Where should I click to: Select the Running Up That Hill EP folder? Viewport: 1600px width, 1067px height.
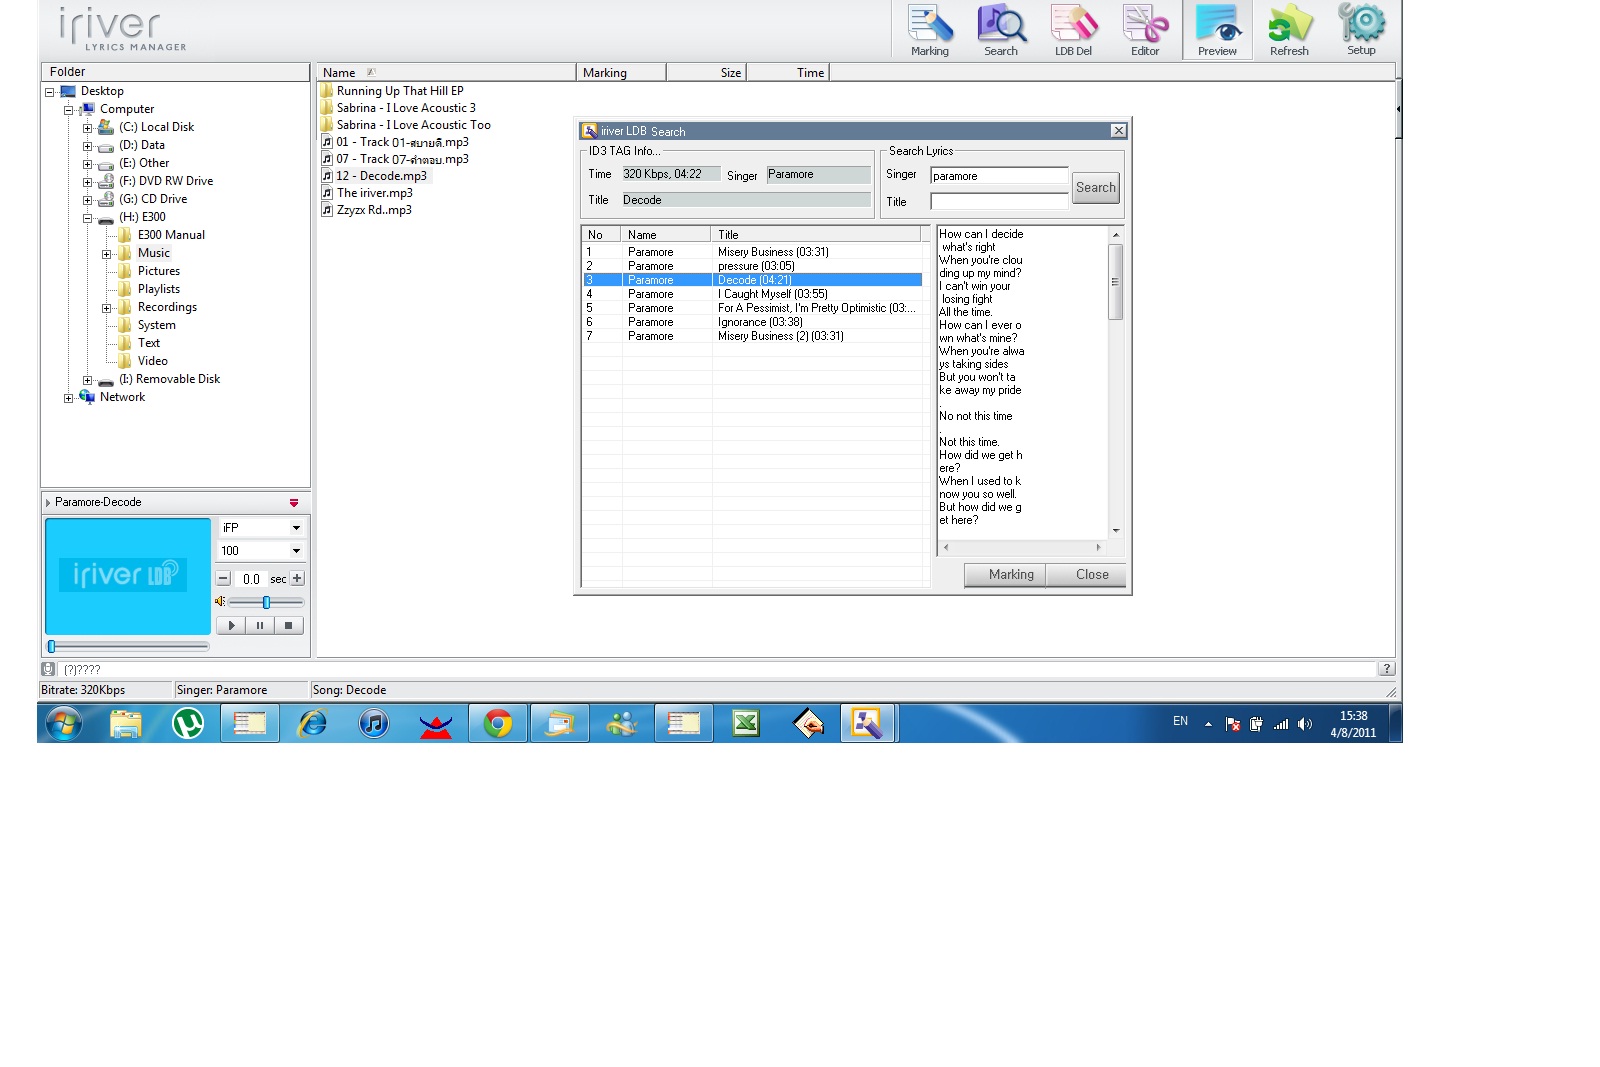pyautogui.click(x=400, y=91)
